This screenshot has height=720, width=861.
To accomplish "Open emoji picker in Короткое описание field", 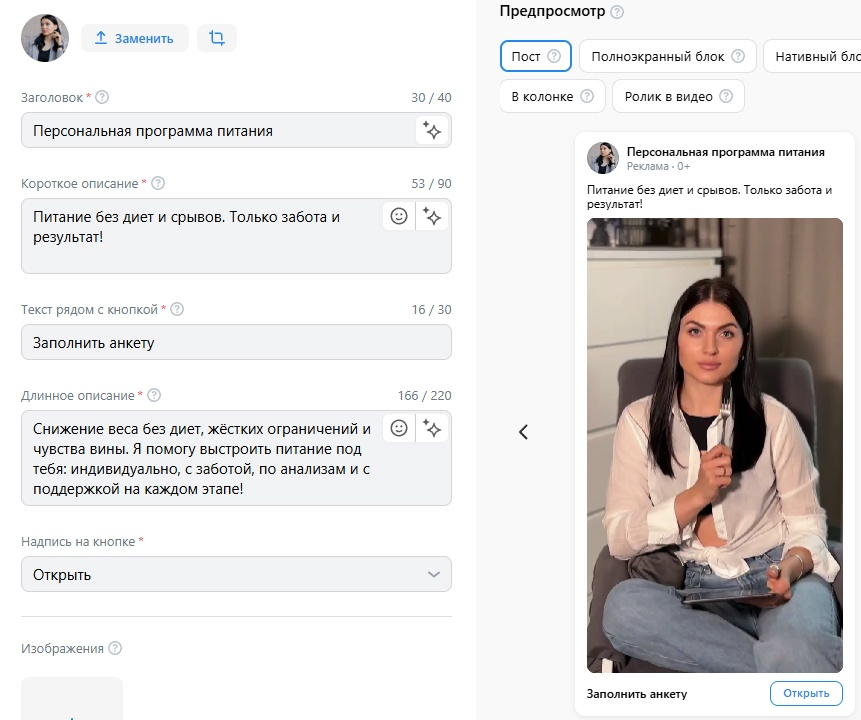I will click(x=399, y=216).
